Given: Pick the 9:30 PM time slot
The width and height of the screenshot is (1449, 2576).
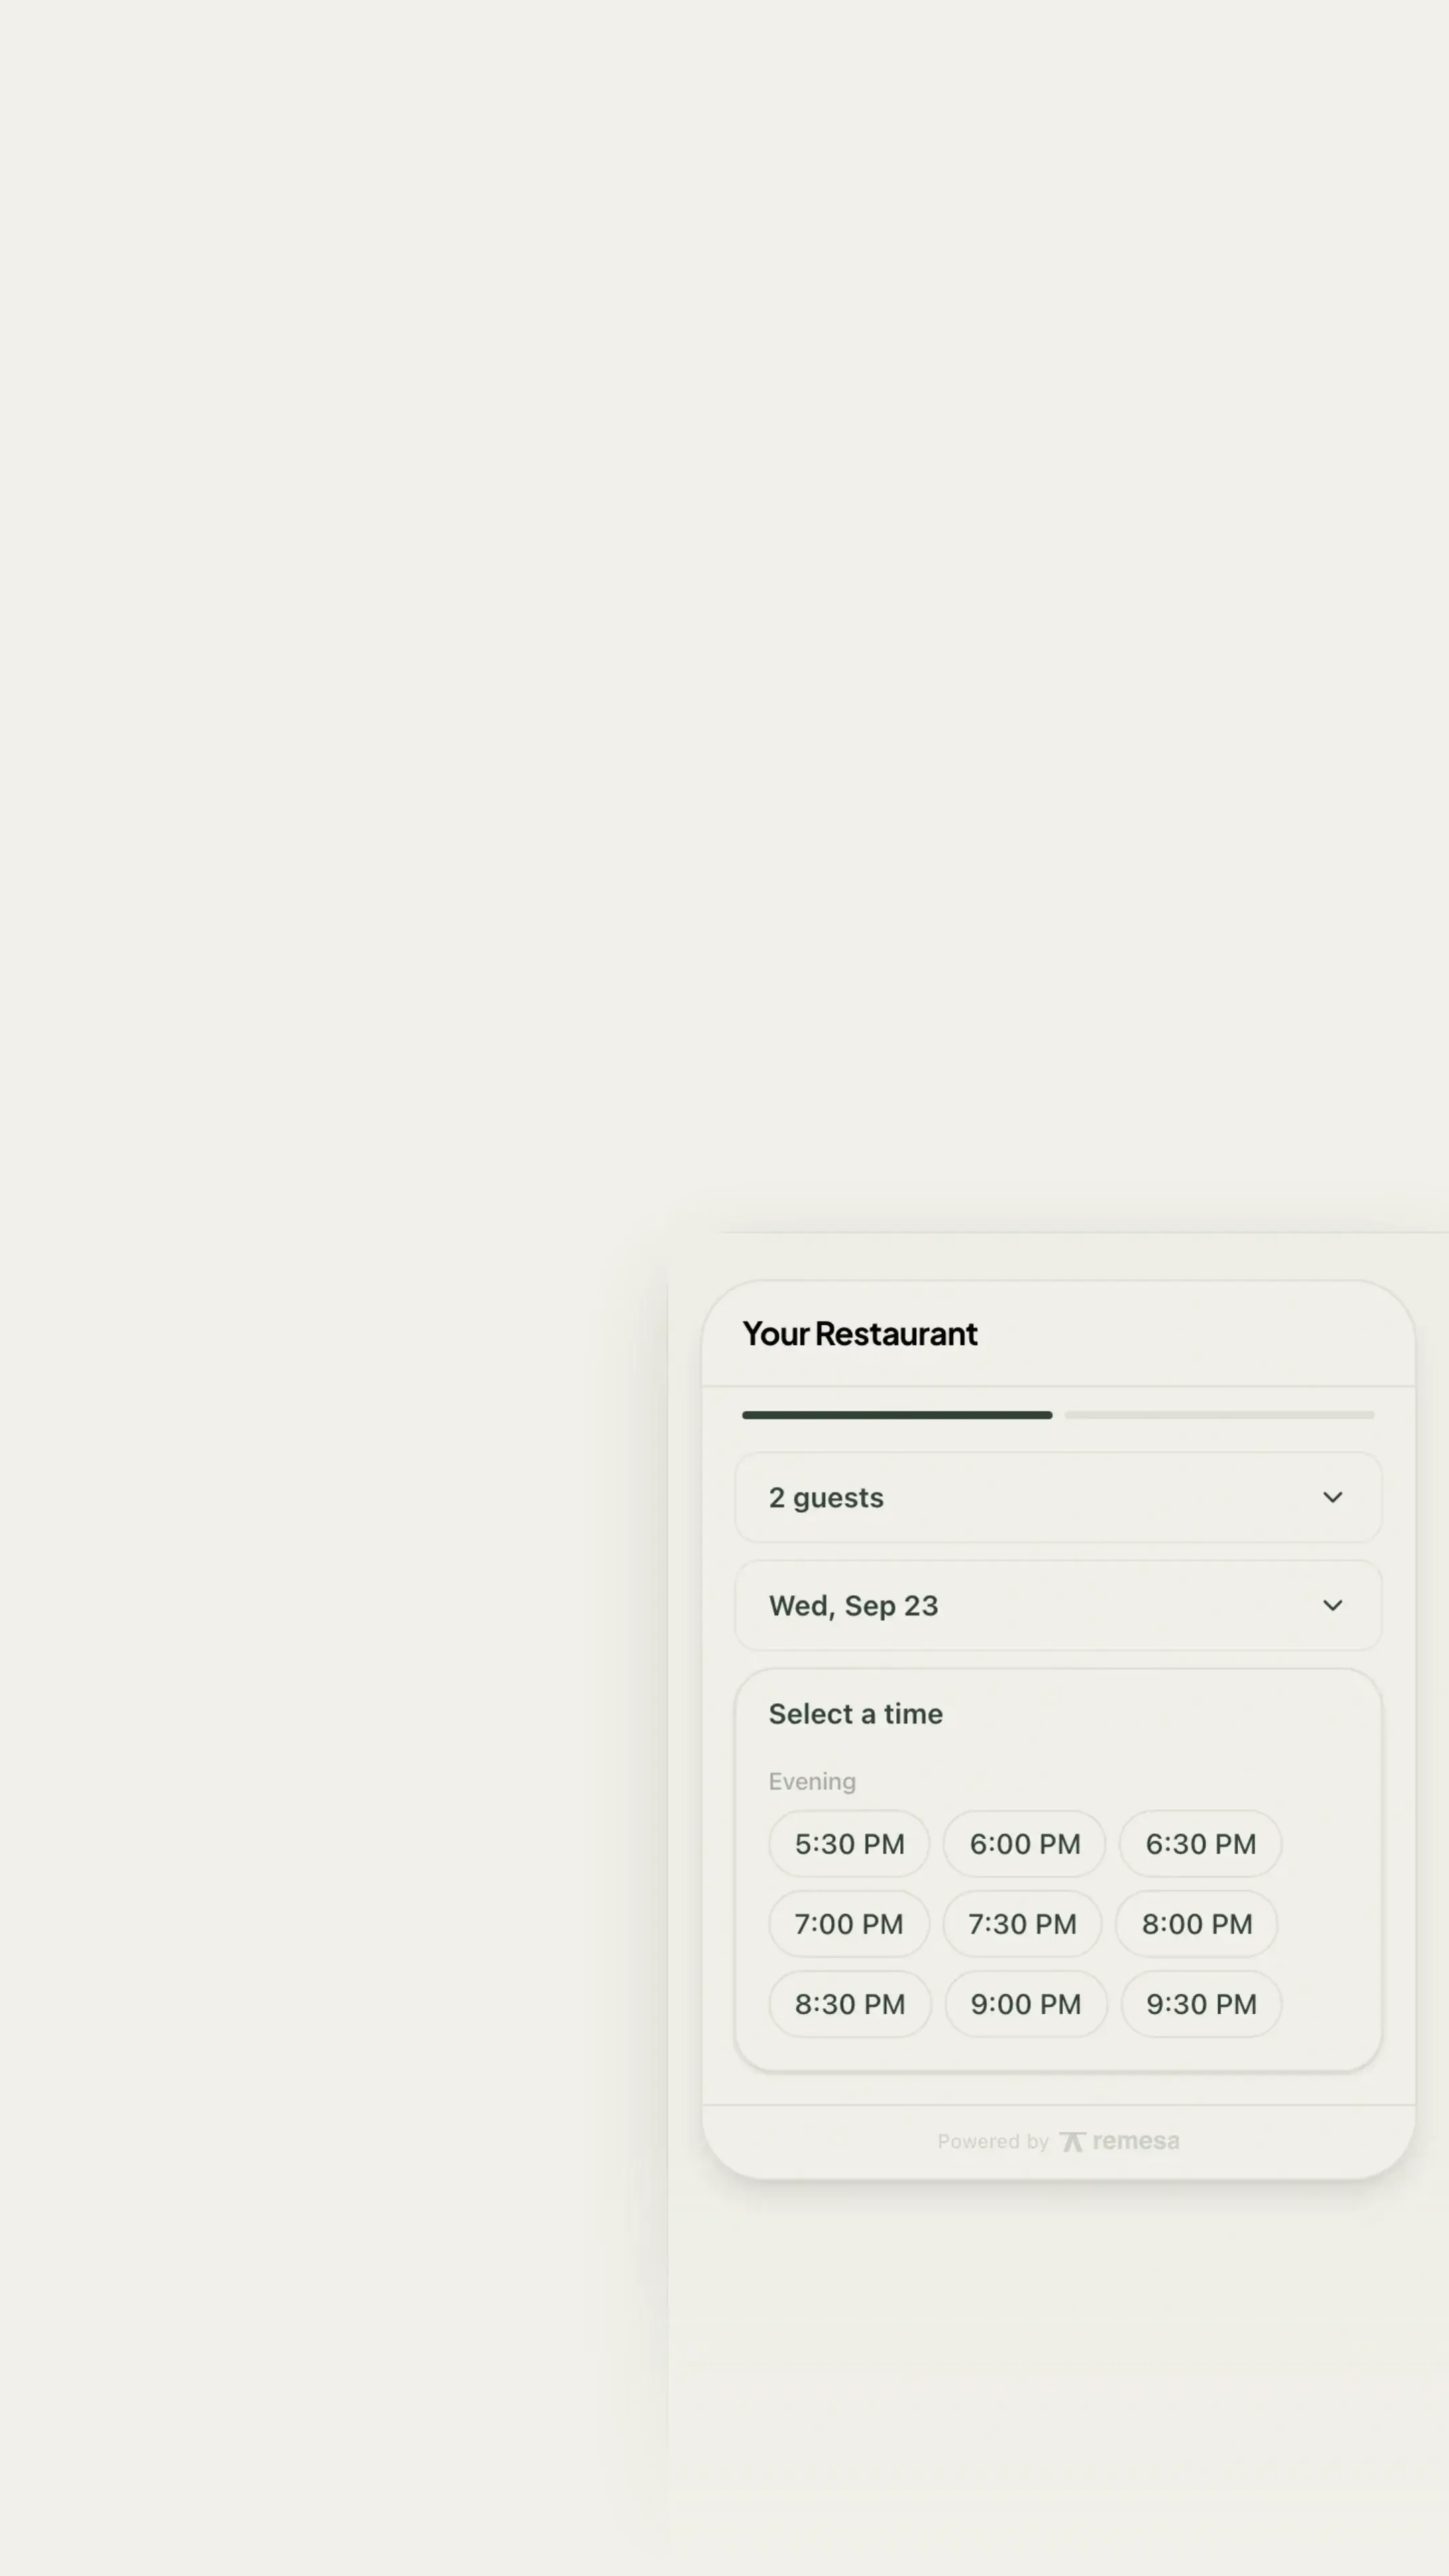Looking at the screenshot, I should [1201, 2004].
